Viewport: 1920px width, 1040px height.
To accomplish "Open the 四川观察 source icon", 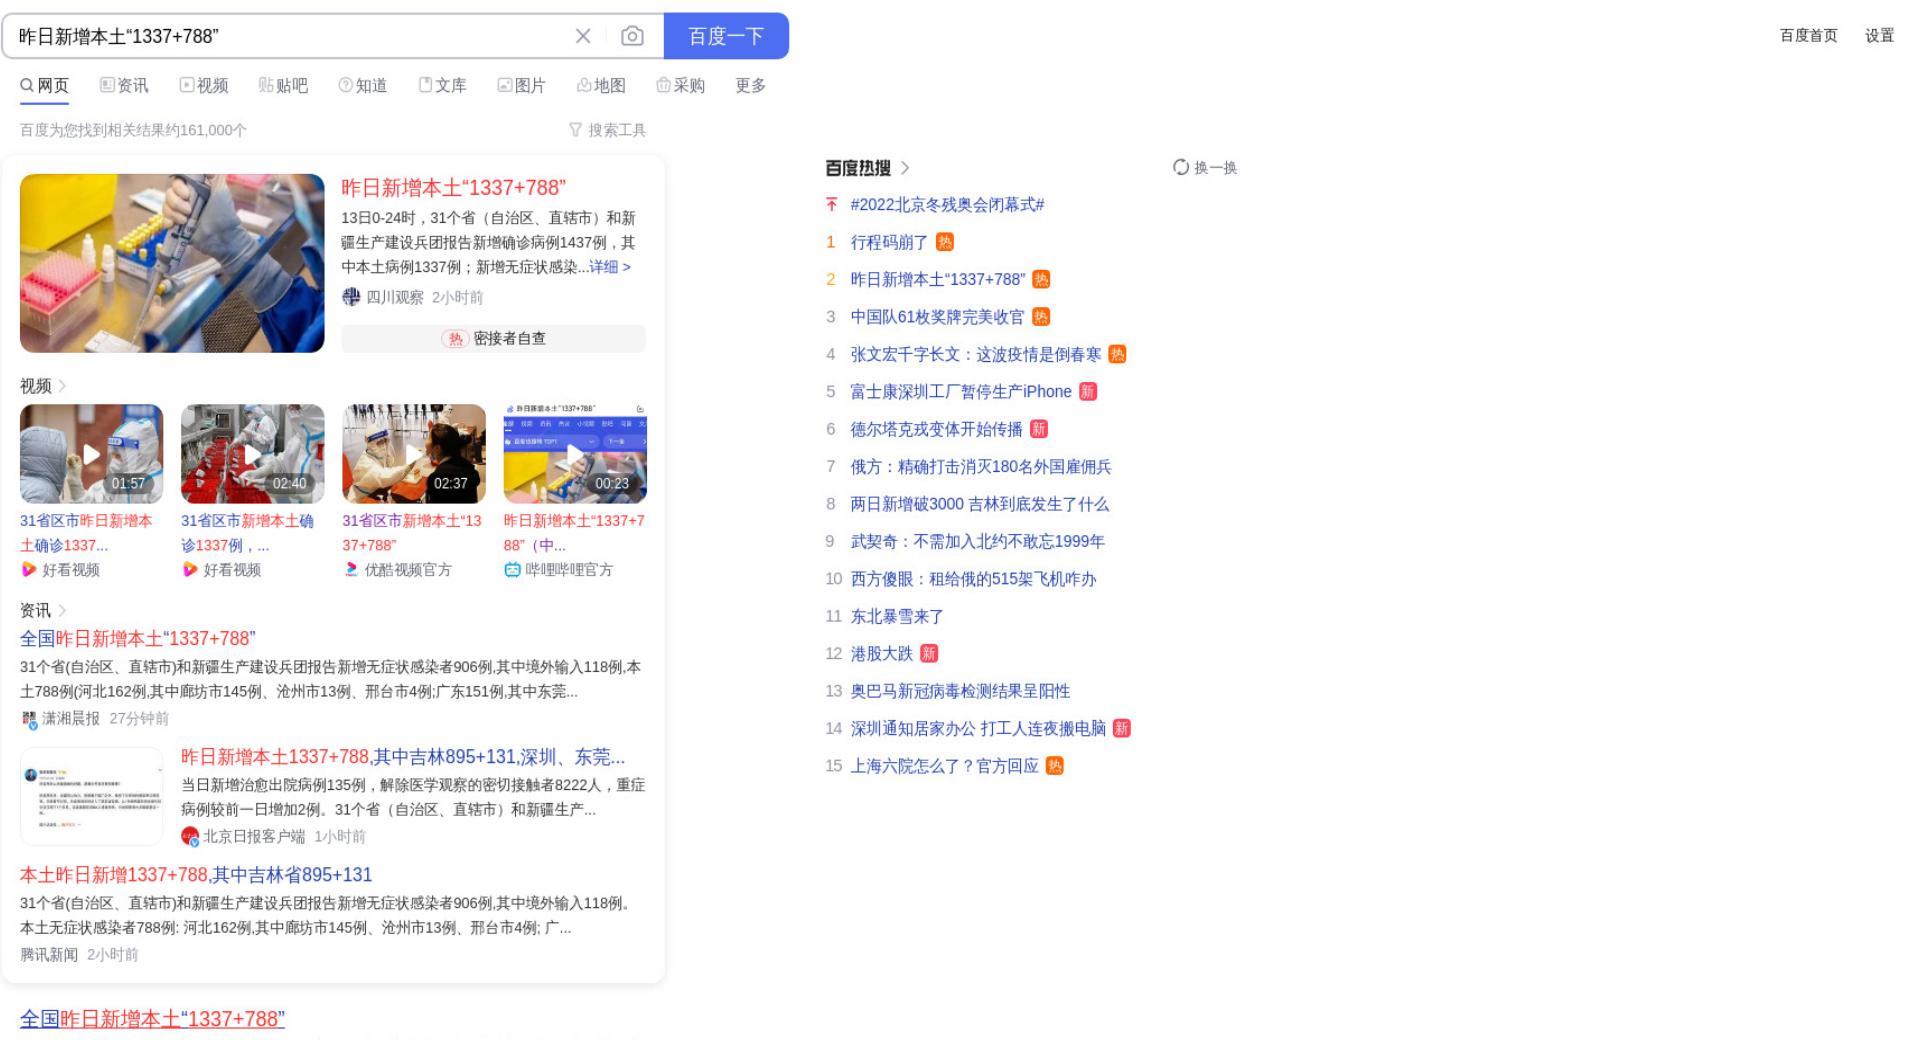I will point(351,297).
